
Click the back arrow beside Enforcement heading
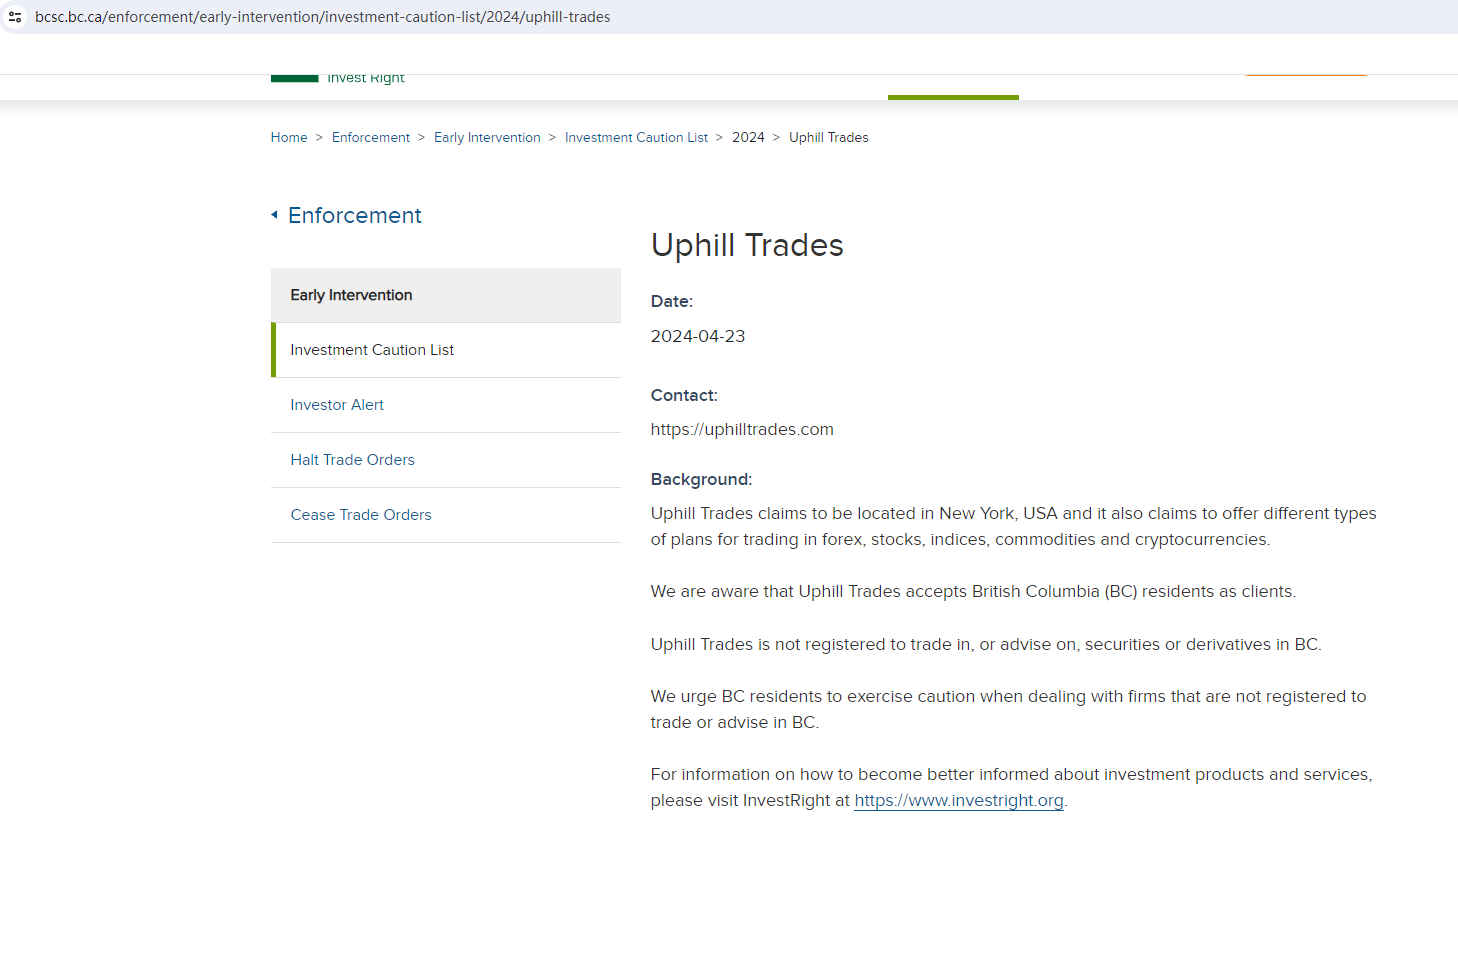coord(274,215)
